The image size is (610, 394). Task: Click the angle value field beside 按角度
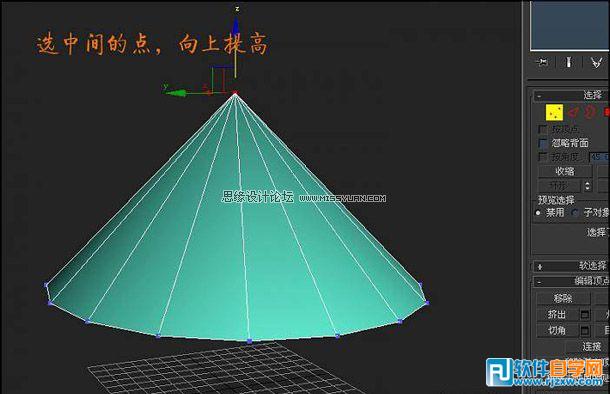click(x=599, y=157)
